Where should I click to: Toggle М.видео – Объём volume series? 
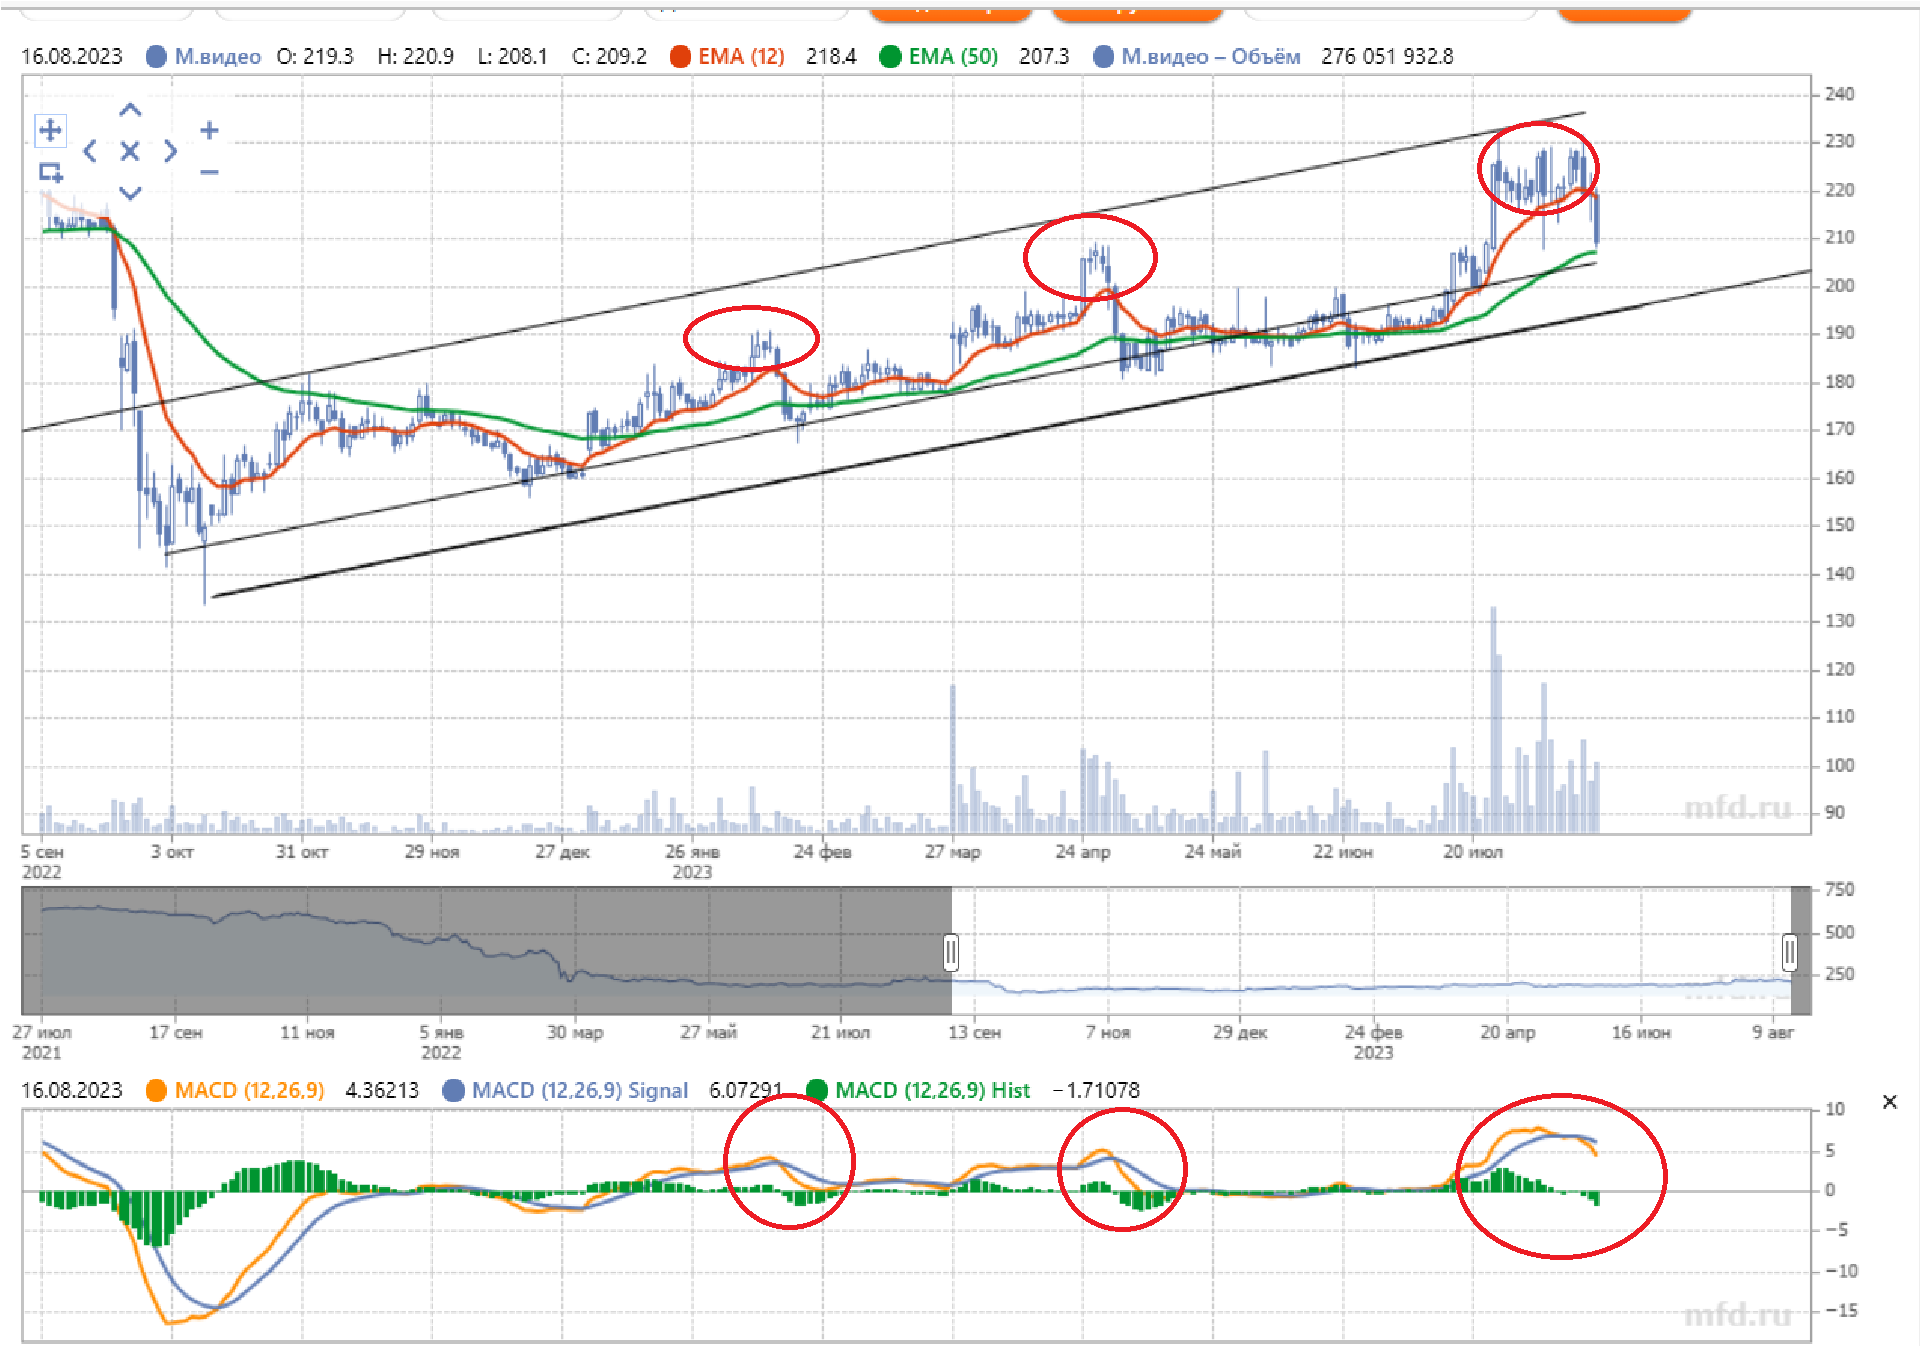1210,56
